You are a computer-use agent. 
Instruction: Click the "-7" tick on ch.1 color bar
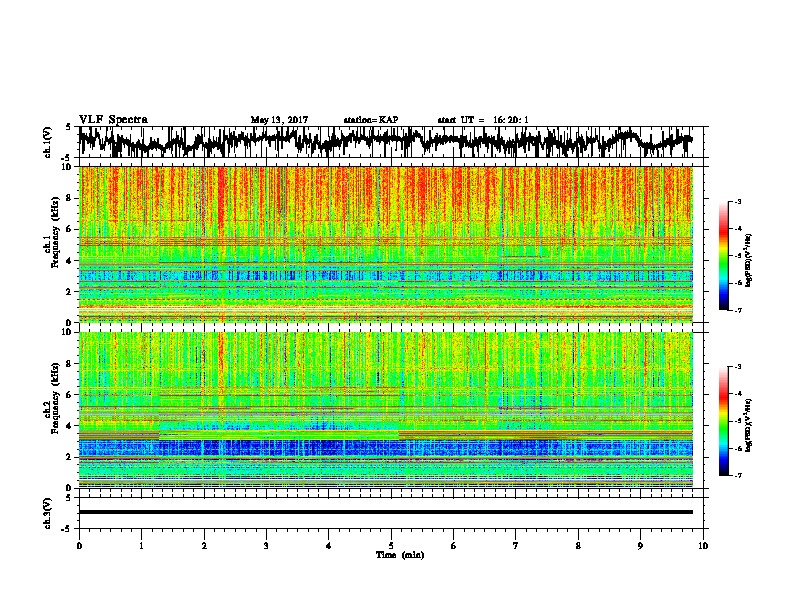click(x=738, y=310)
